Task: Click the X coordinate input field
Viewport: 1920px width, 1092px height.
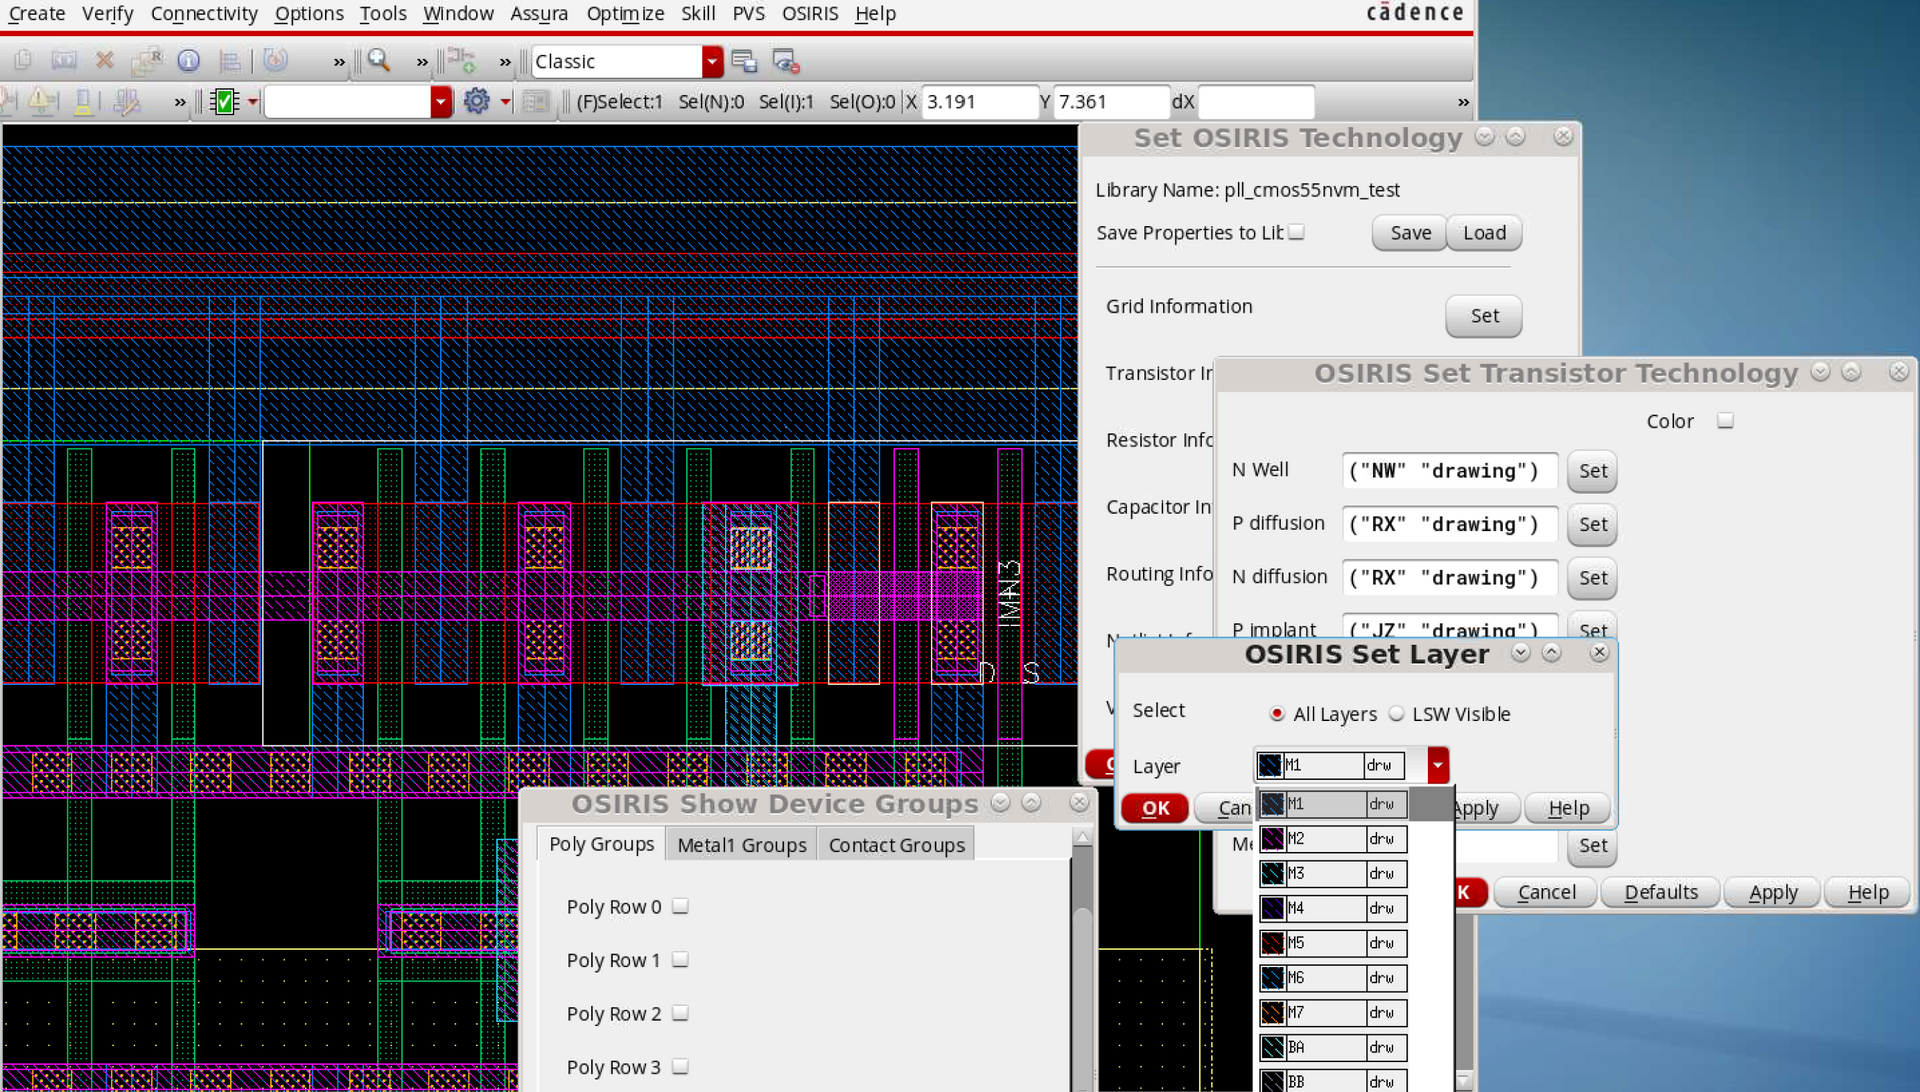Action: click(980, 102)
